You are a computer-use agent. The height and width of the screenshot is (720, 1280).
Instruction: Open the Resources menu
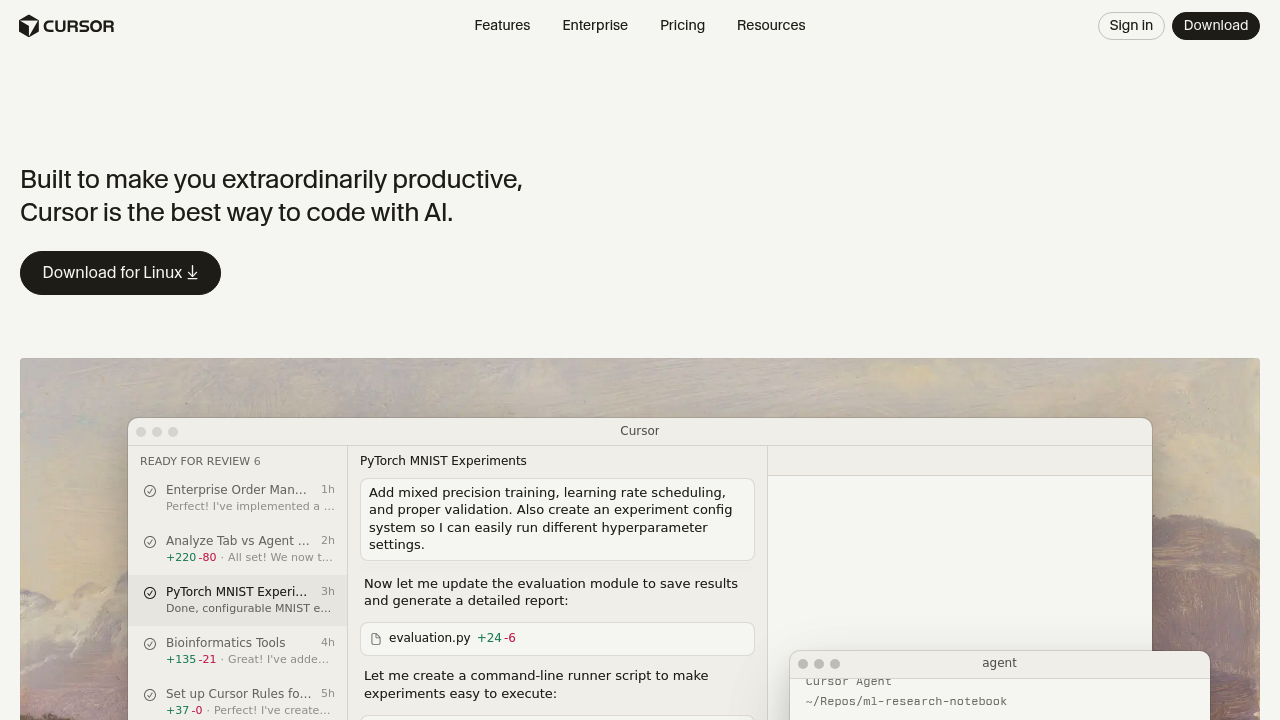[x=771, y=25]
